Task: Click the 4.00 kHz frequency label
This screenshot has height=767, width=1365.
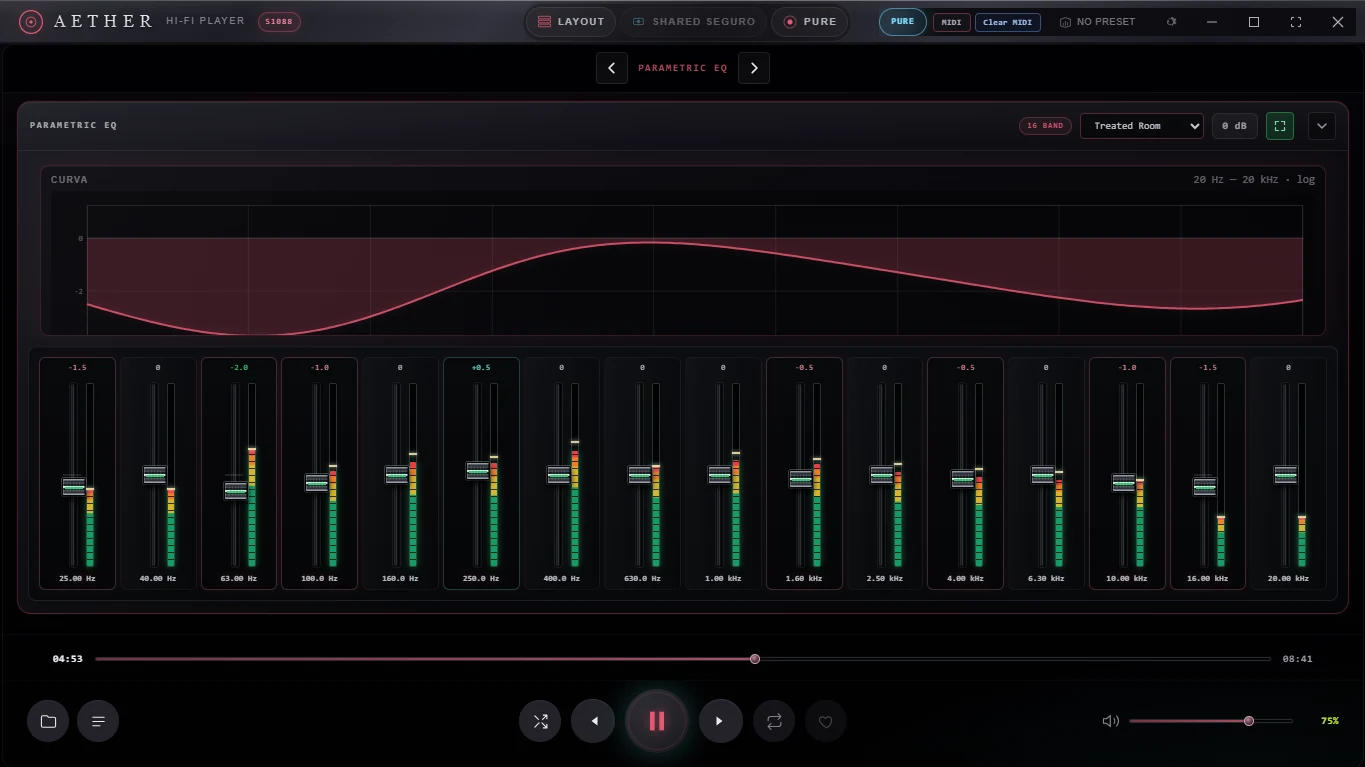Action: [x=965, y=579]
